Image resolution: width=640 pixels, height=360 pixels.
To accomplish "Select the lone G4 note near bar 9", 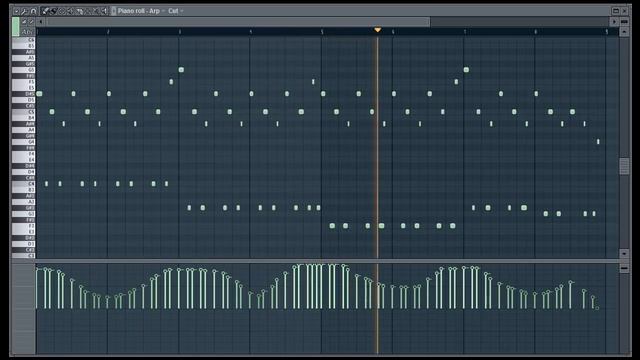I will (x=598, y=142).
